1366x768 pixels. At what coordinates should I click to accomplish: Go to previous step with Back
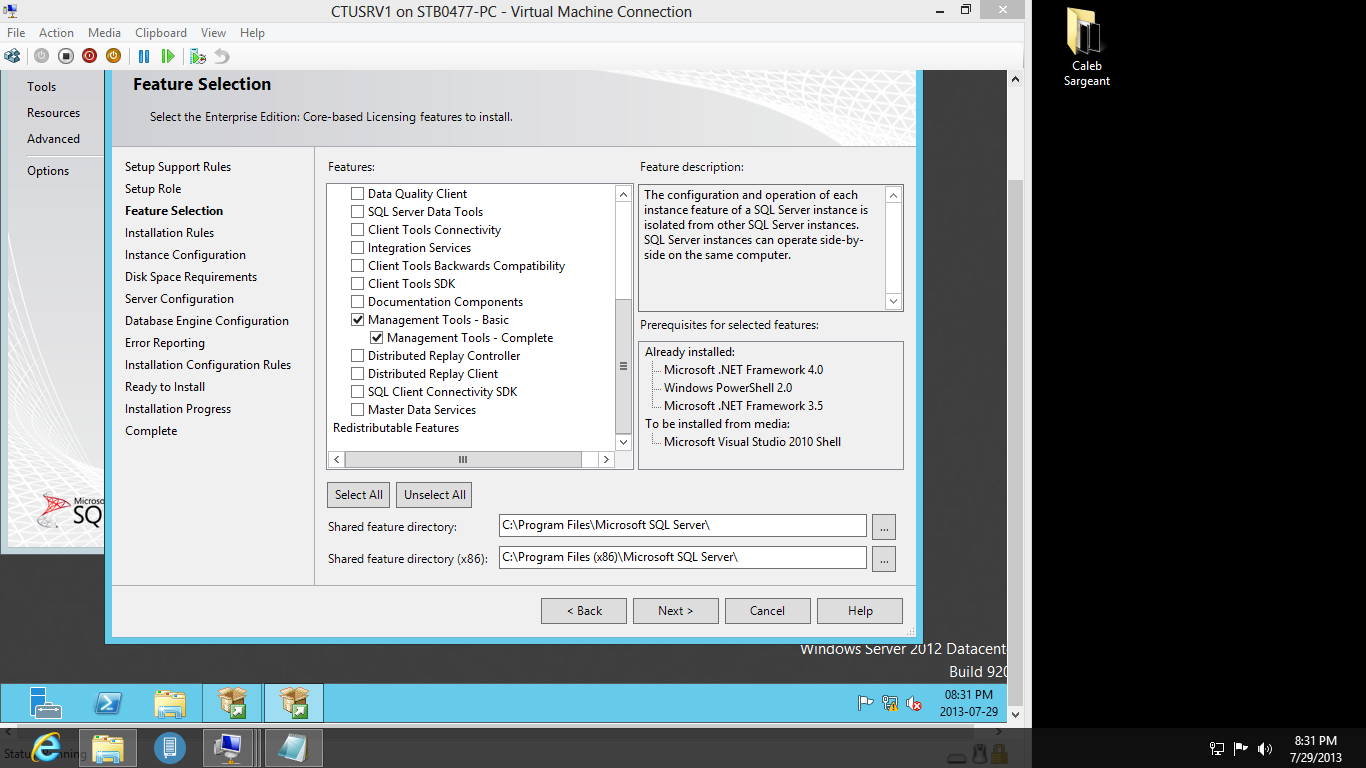584,611
